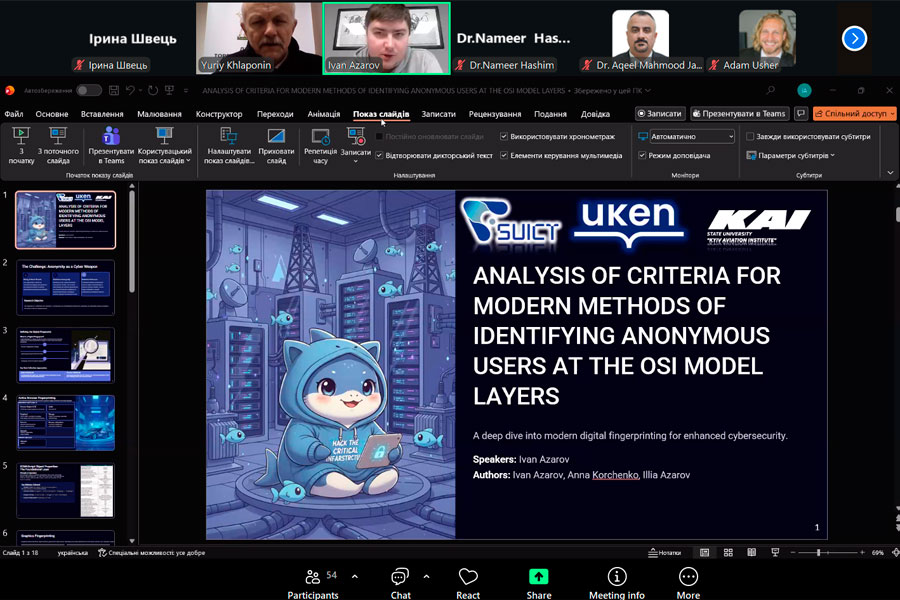Viewport: 900px width, 600px height.
Task: Open Meeting info icon
Action: pyautogui.click(x=617, y=578)
